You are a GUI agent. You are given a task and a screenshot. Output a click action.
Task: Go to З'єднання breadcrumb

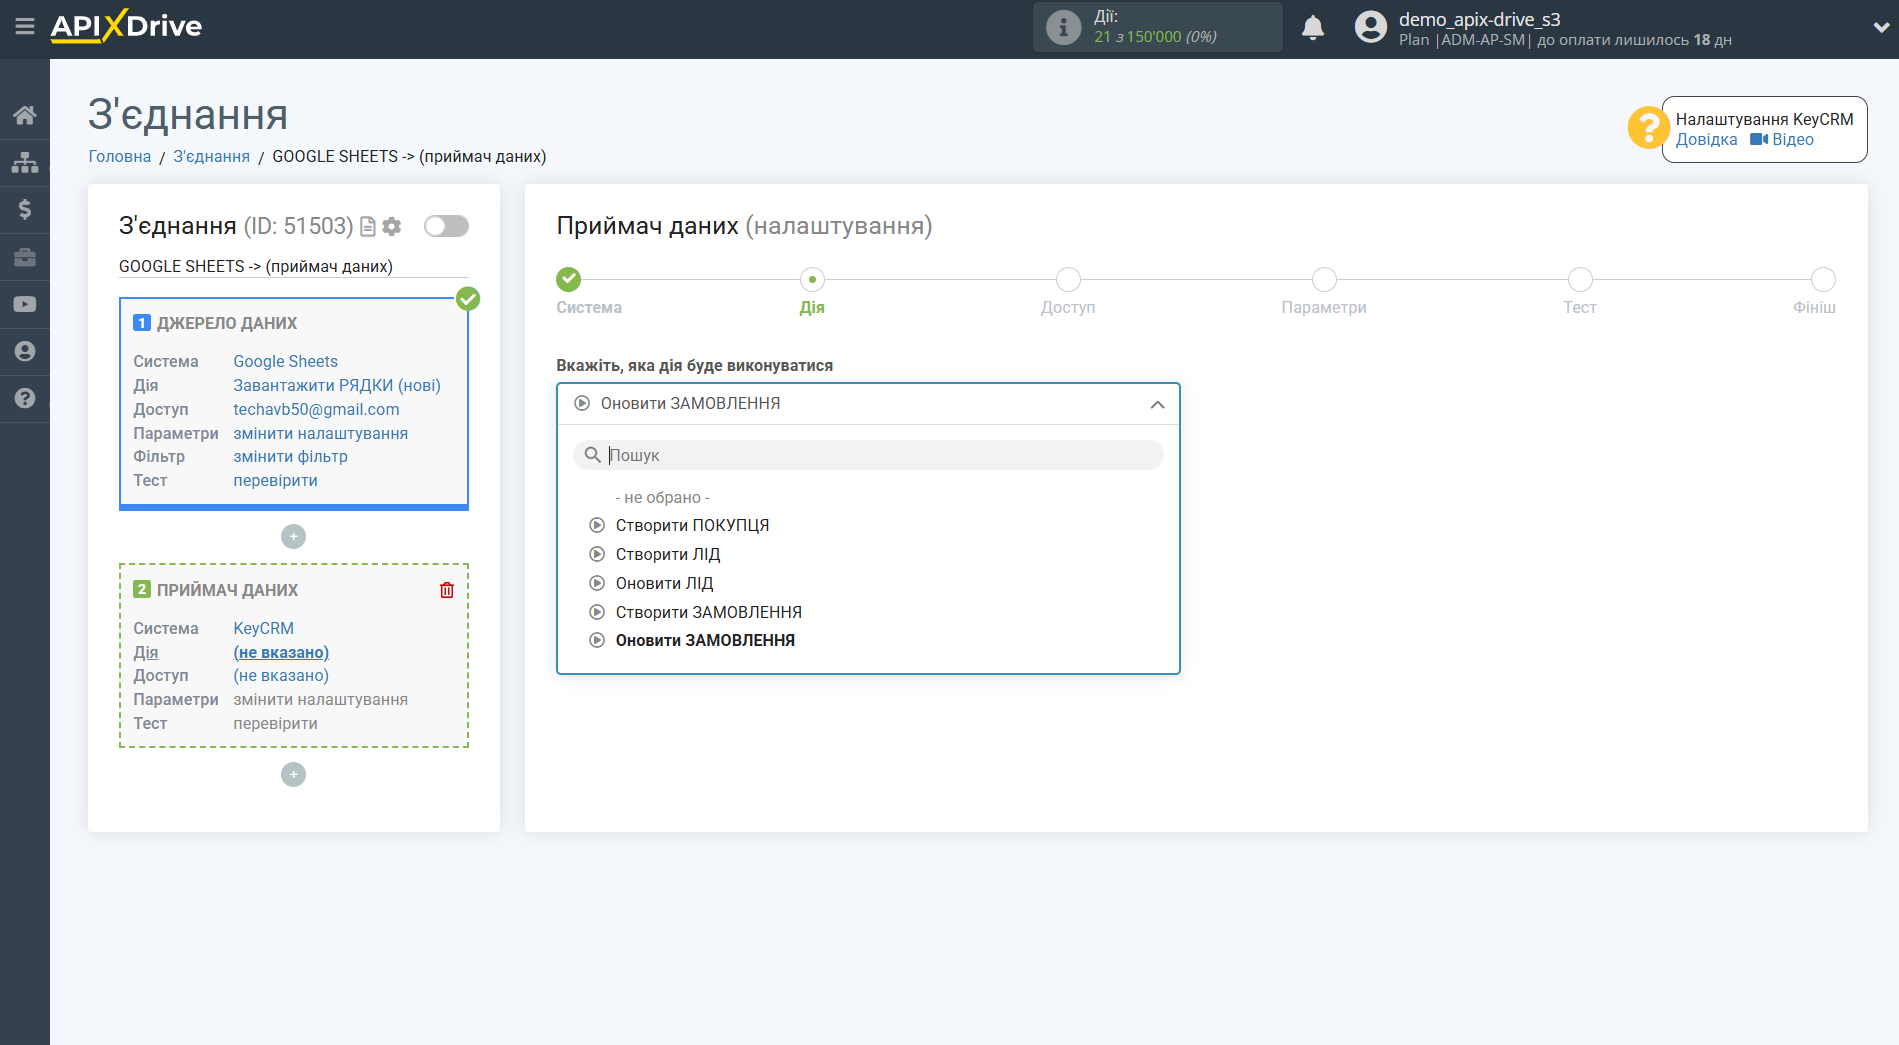pyautogui.click(x=212, y=156)
